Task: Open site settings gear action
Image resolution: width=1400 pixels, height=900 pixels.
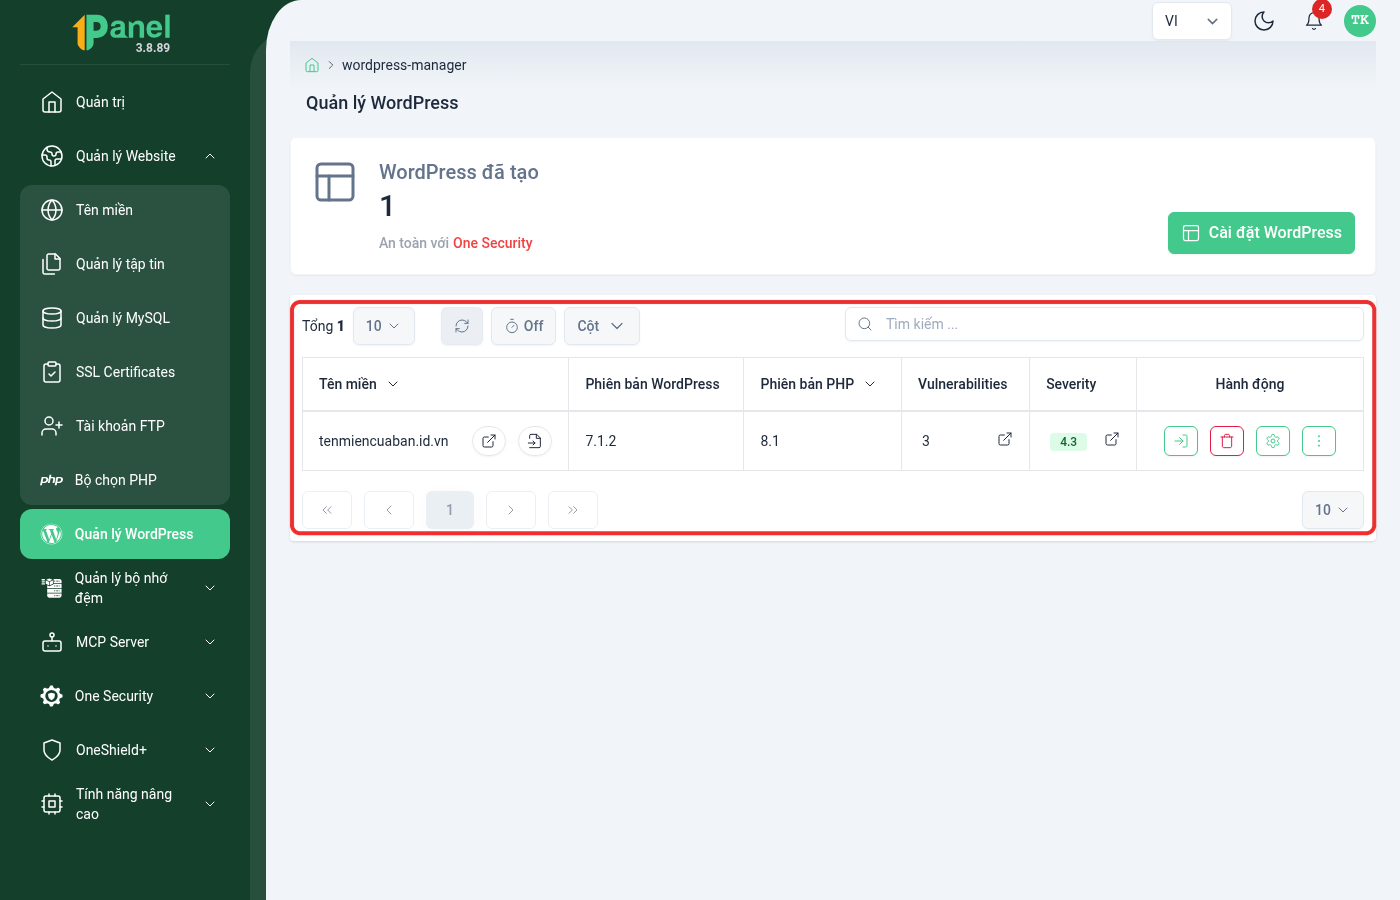Action: (1273, 441)
